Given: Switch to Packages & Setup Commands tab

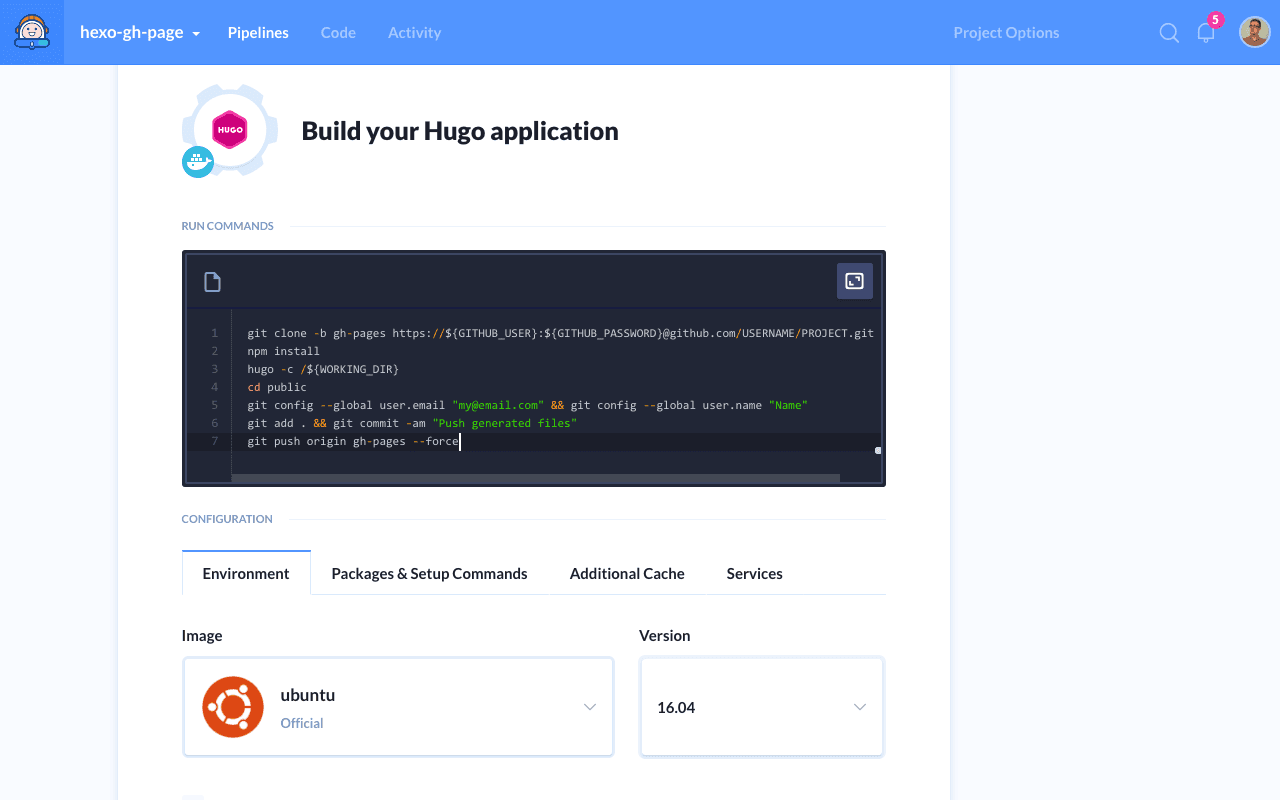Looking at the screenshot, I should (429, 573).
